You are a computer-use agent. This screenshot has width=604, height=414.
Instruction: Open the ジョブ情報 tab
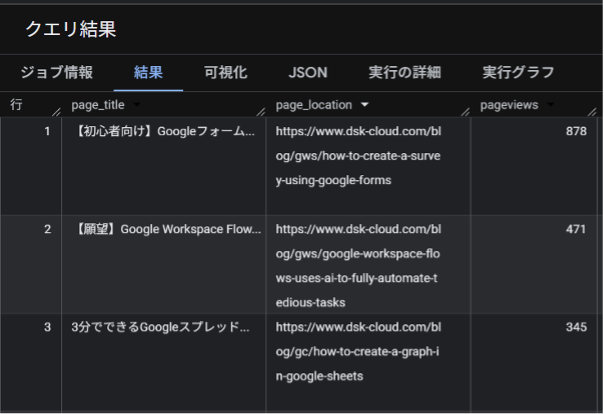(x=57, y=72)
